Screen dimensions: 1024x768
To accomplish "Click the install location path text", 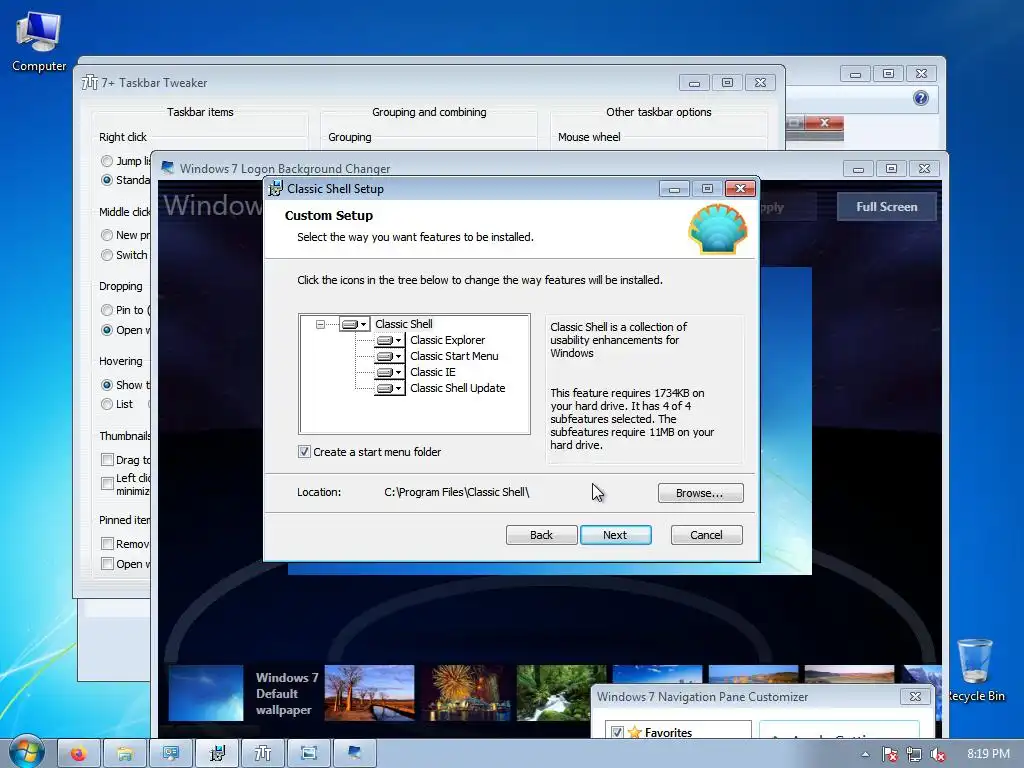I will coord(456,492).
